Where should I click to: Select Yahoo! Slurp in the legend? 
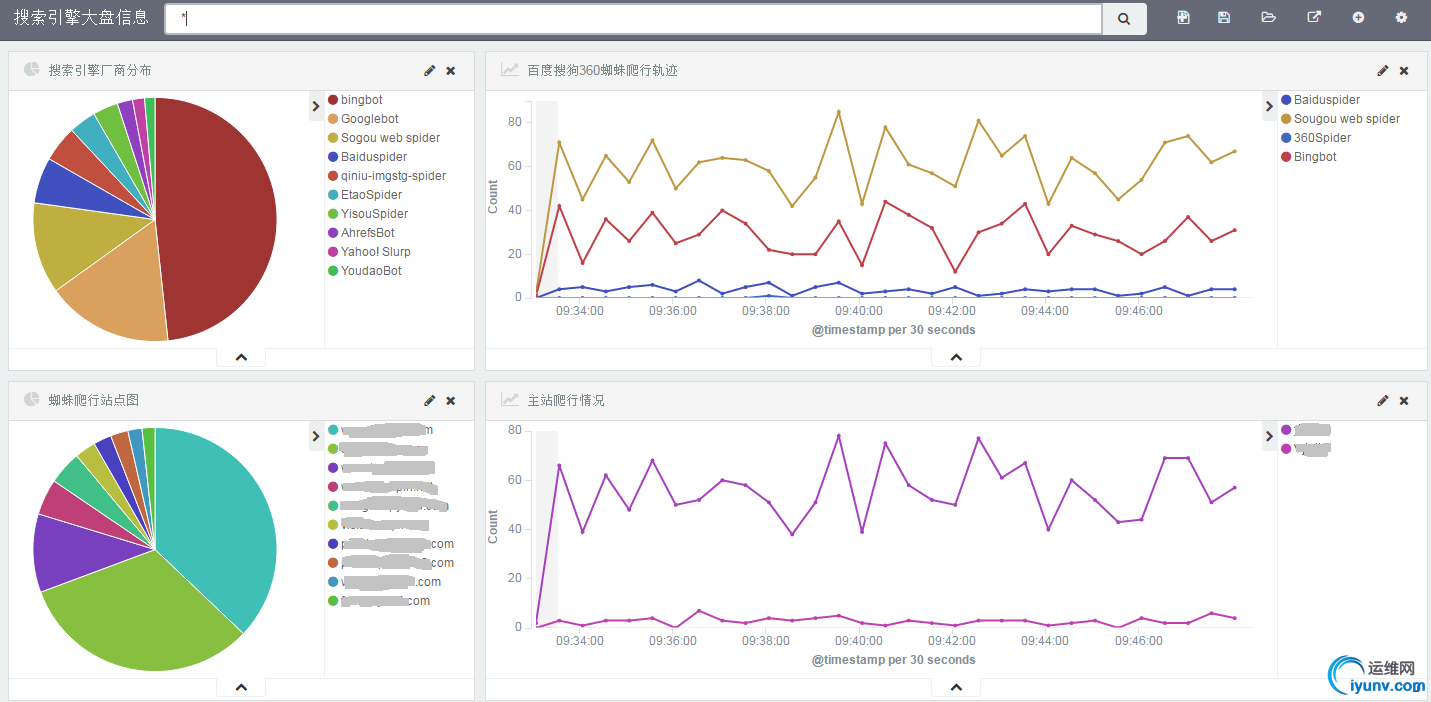[x=376, y=252]
